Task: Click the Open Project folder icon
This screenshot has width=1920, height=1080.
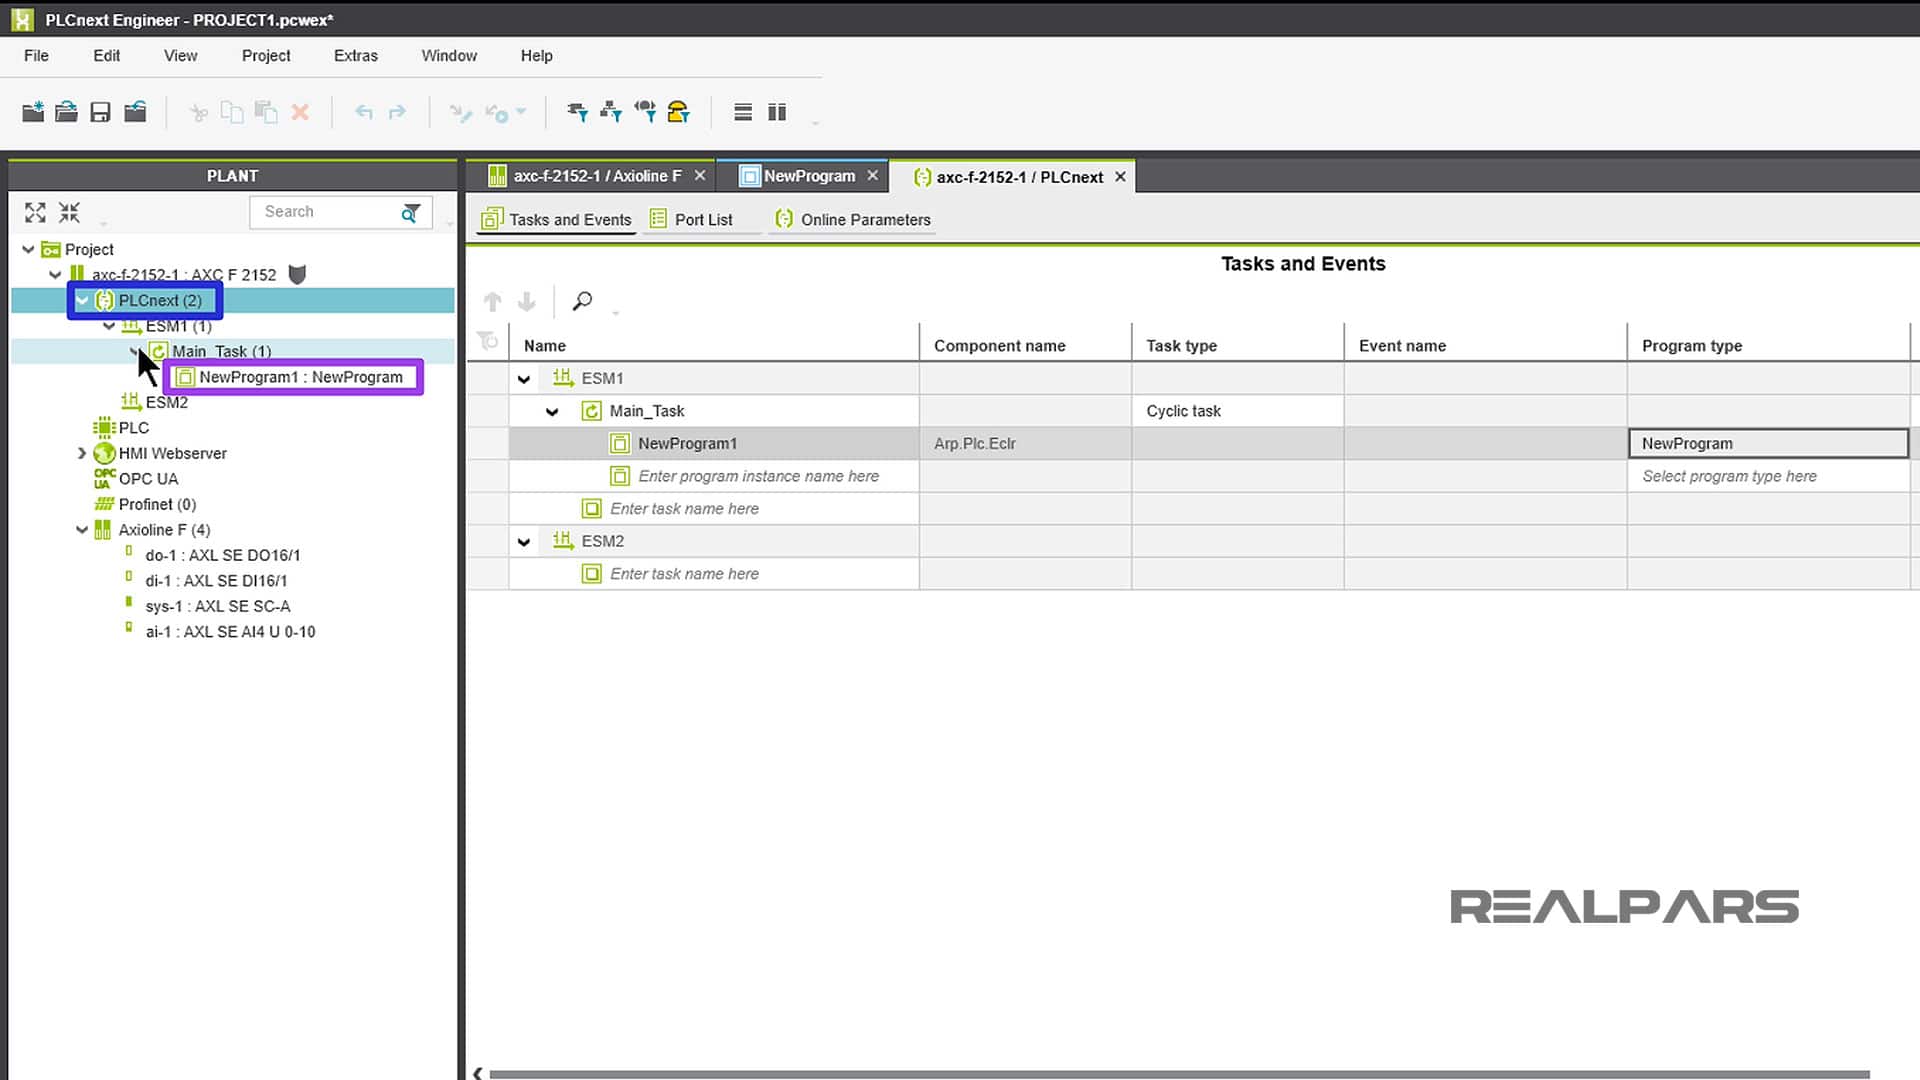Action: coord(66,112)
